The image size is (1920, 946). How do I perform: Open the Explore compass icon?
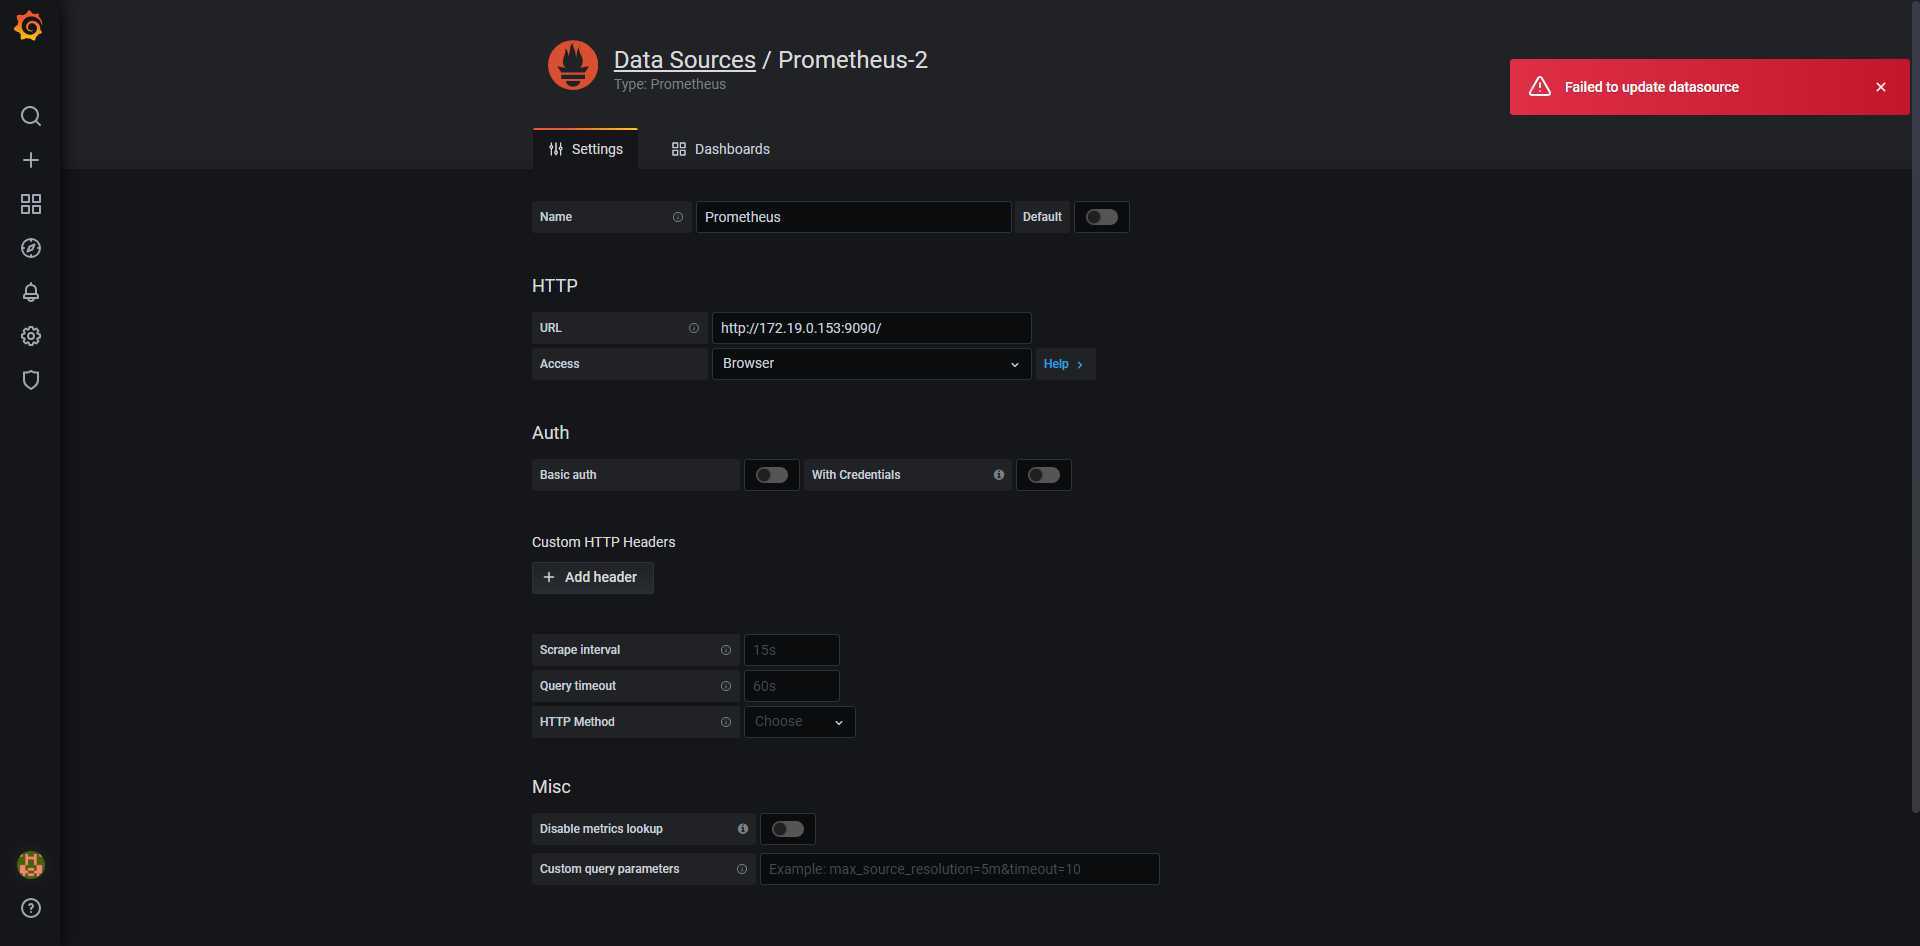[x=31, y=248]
